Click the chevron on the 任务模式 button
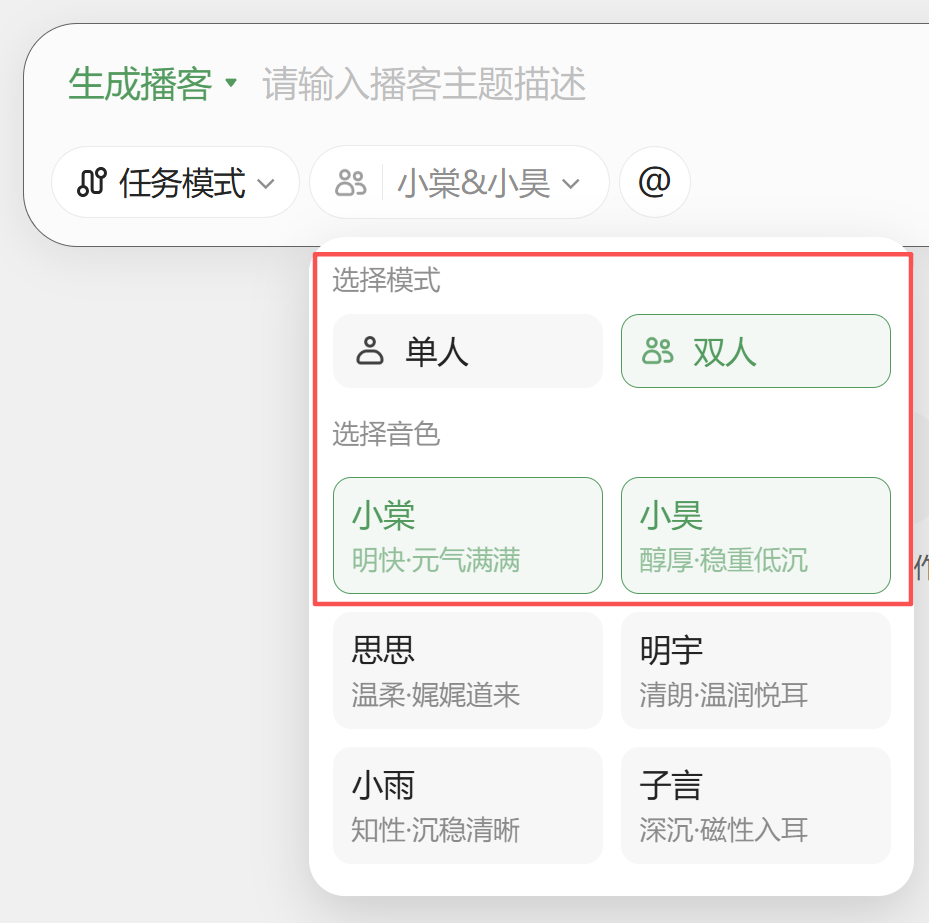Viewport: 929px width, 923px height. 266,183
